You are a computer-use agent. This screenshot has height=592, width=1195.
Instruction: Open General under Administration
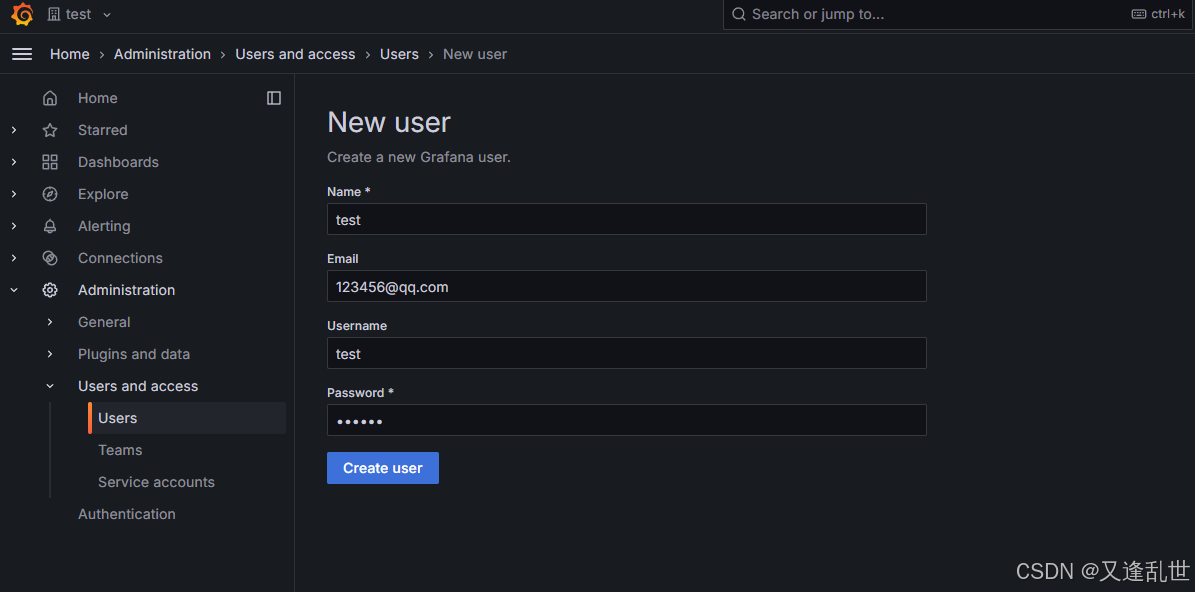pyautogui.click(x=104, y=322)
